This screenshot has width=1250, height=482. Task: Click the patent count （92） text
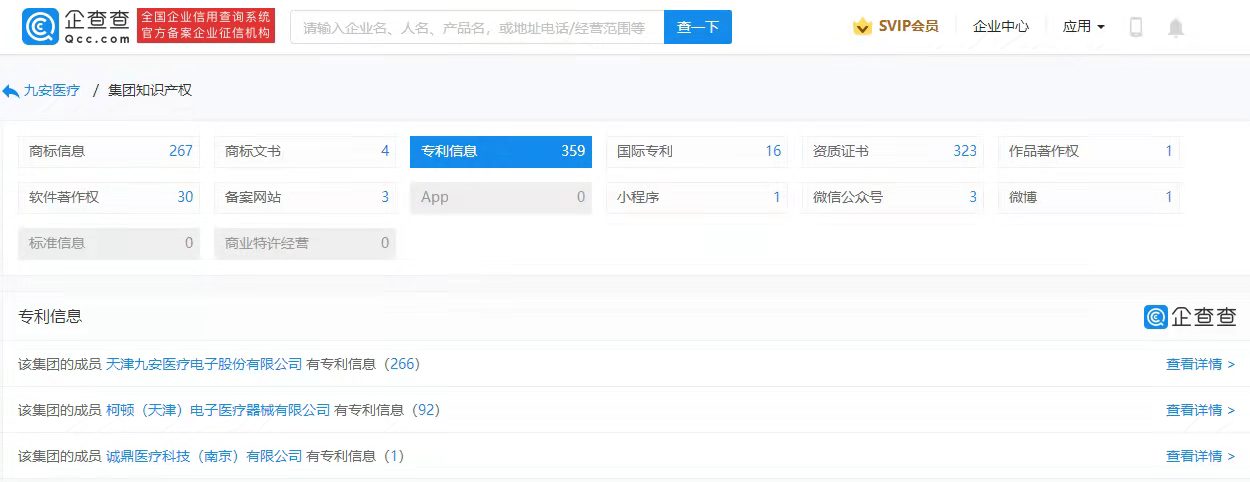425,410
